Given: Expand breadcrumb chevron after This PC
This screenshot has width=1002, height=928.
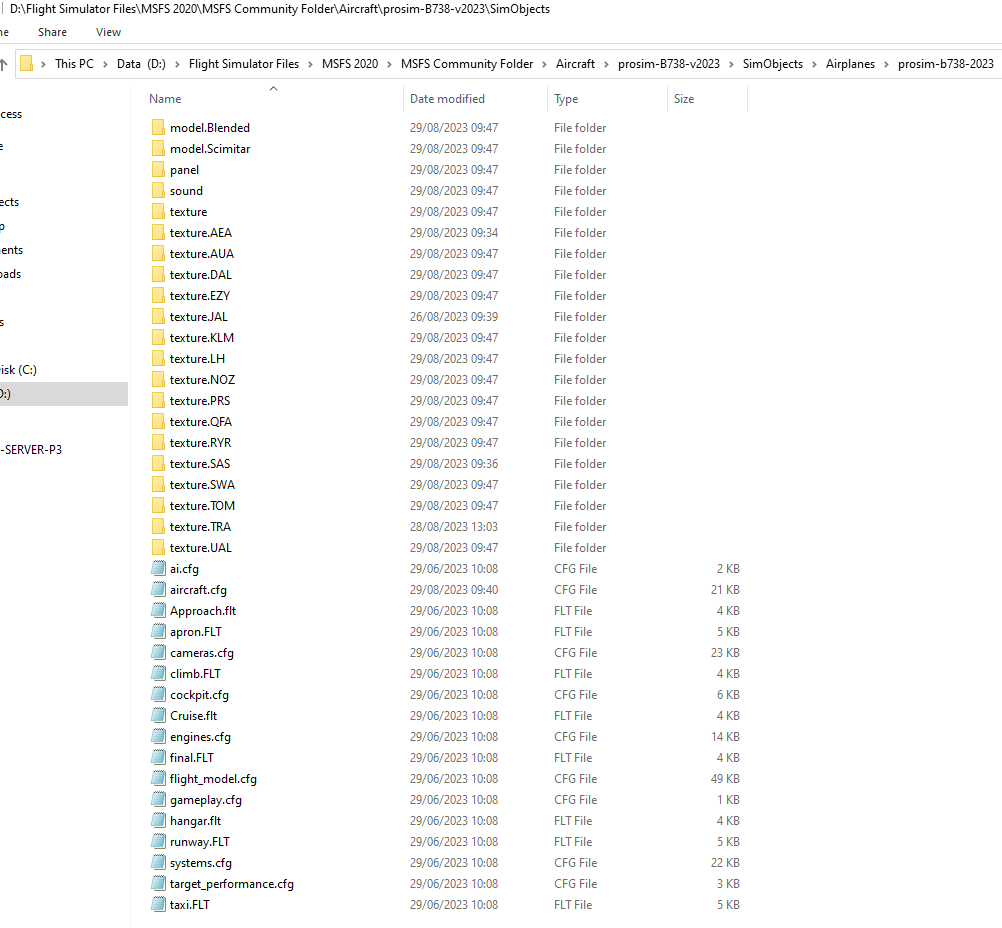Looking at the screenshot, I should [x=105, y=65].
